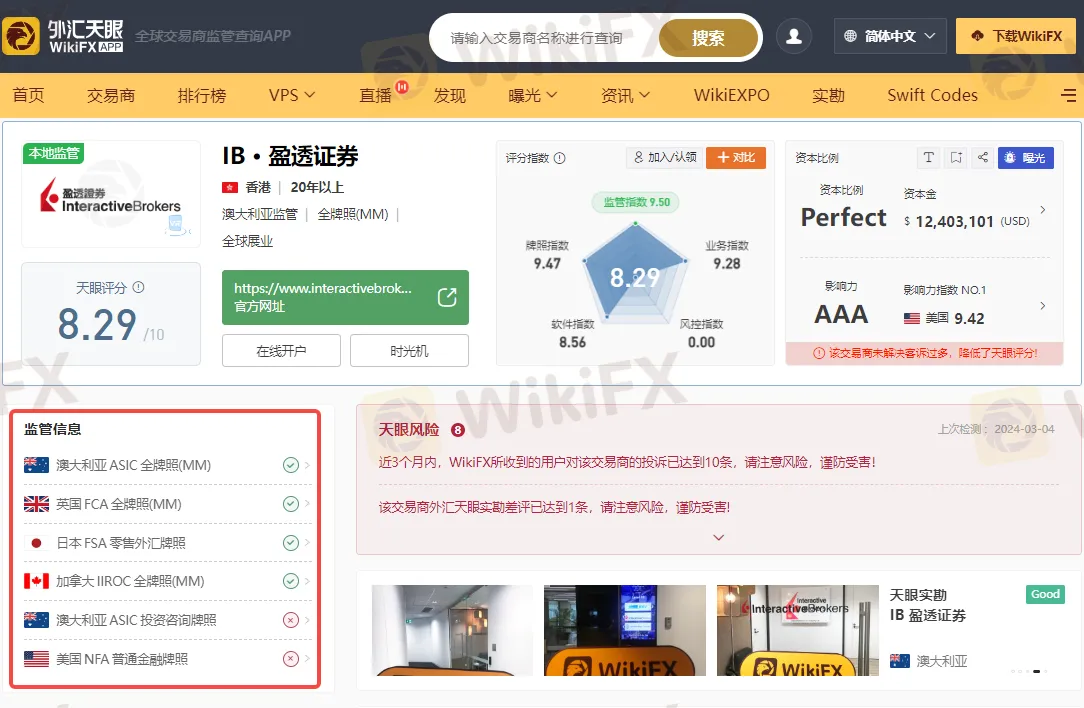Click the Japan FSA verified check icon

point(291,543)
